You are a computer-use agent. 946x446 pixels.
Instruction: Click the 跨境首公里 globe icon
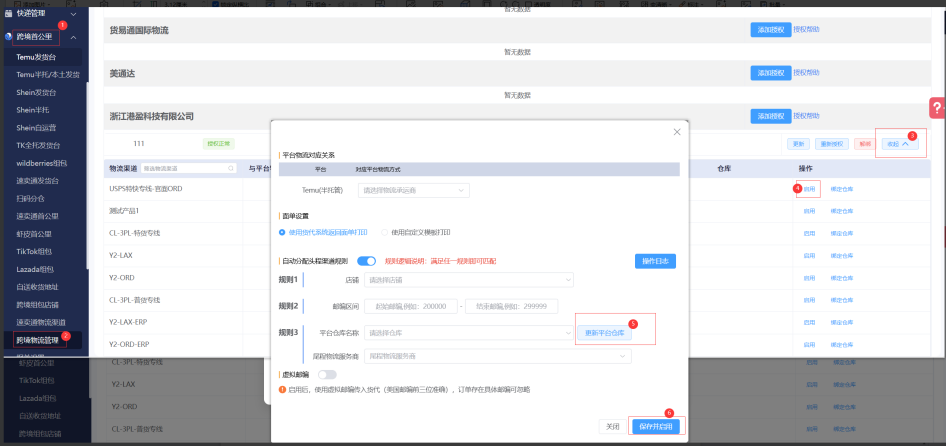8,37
